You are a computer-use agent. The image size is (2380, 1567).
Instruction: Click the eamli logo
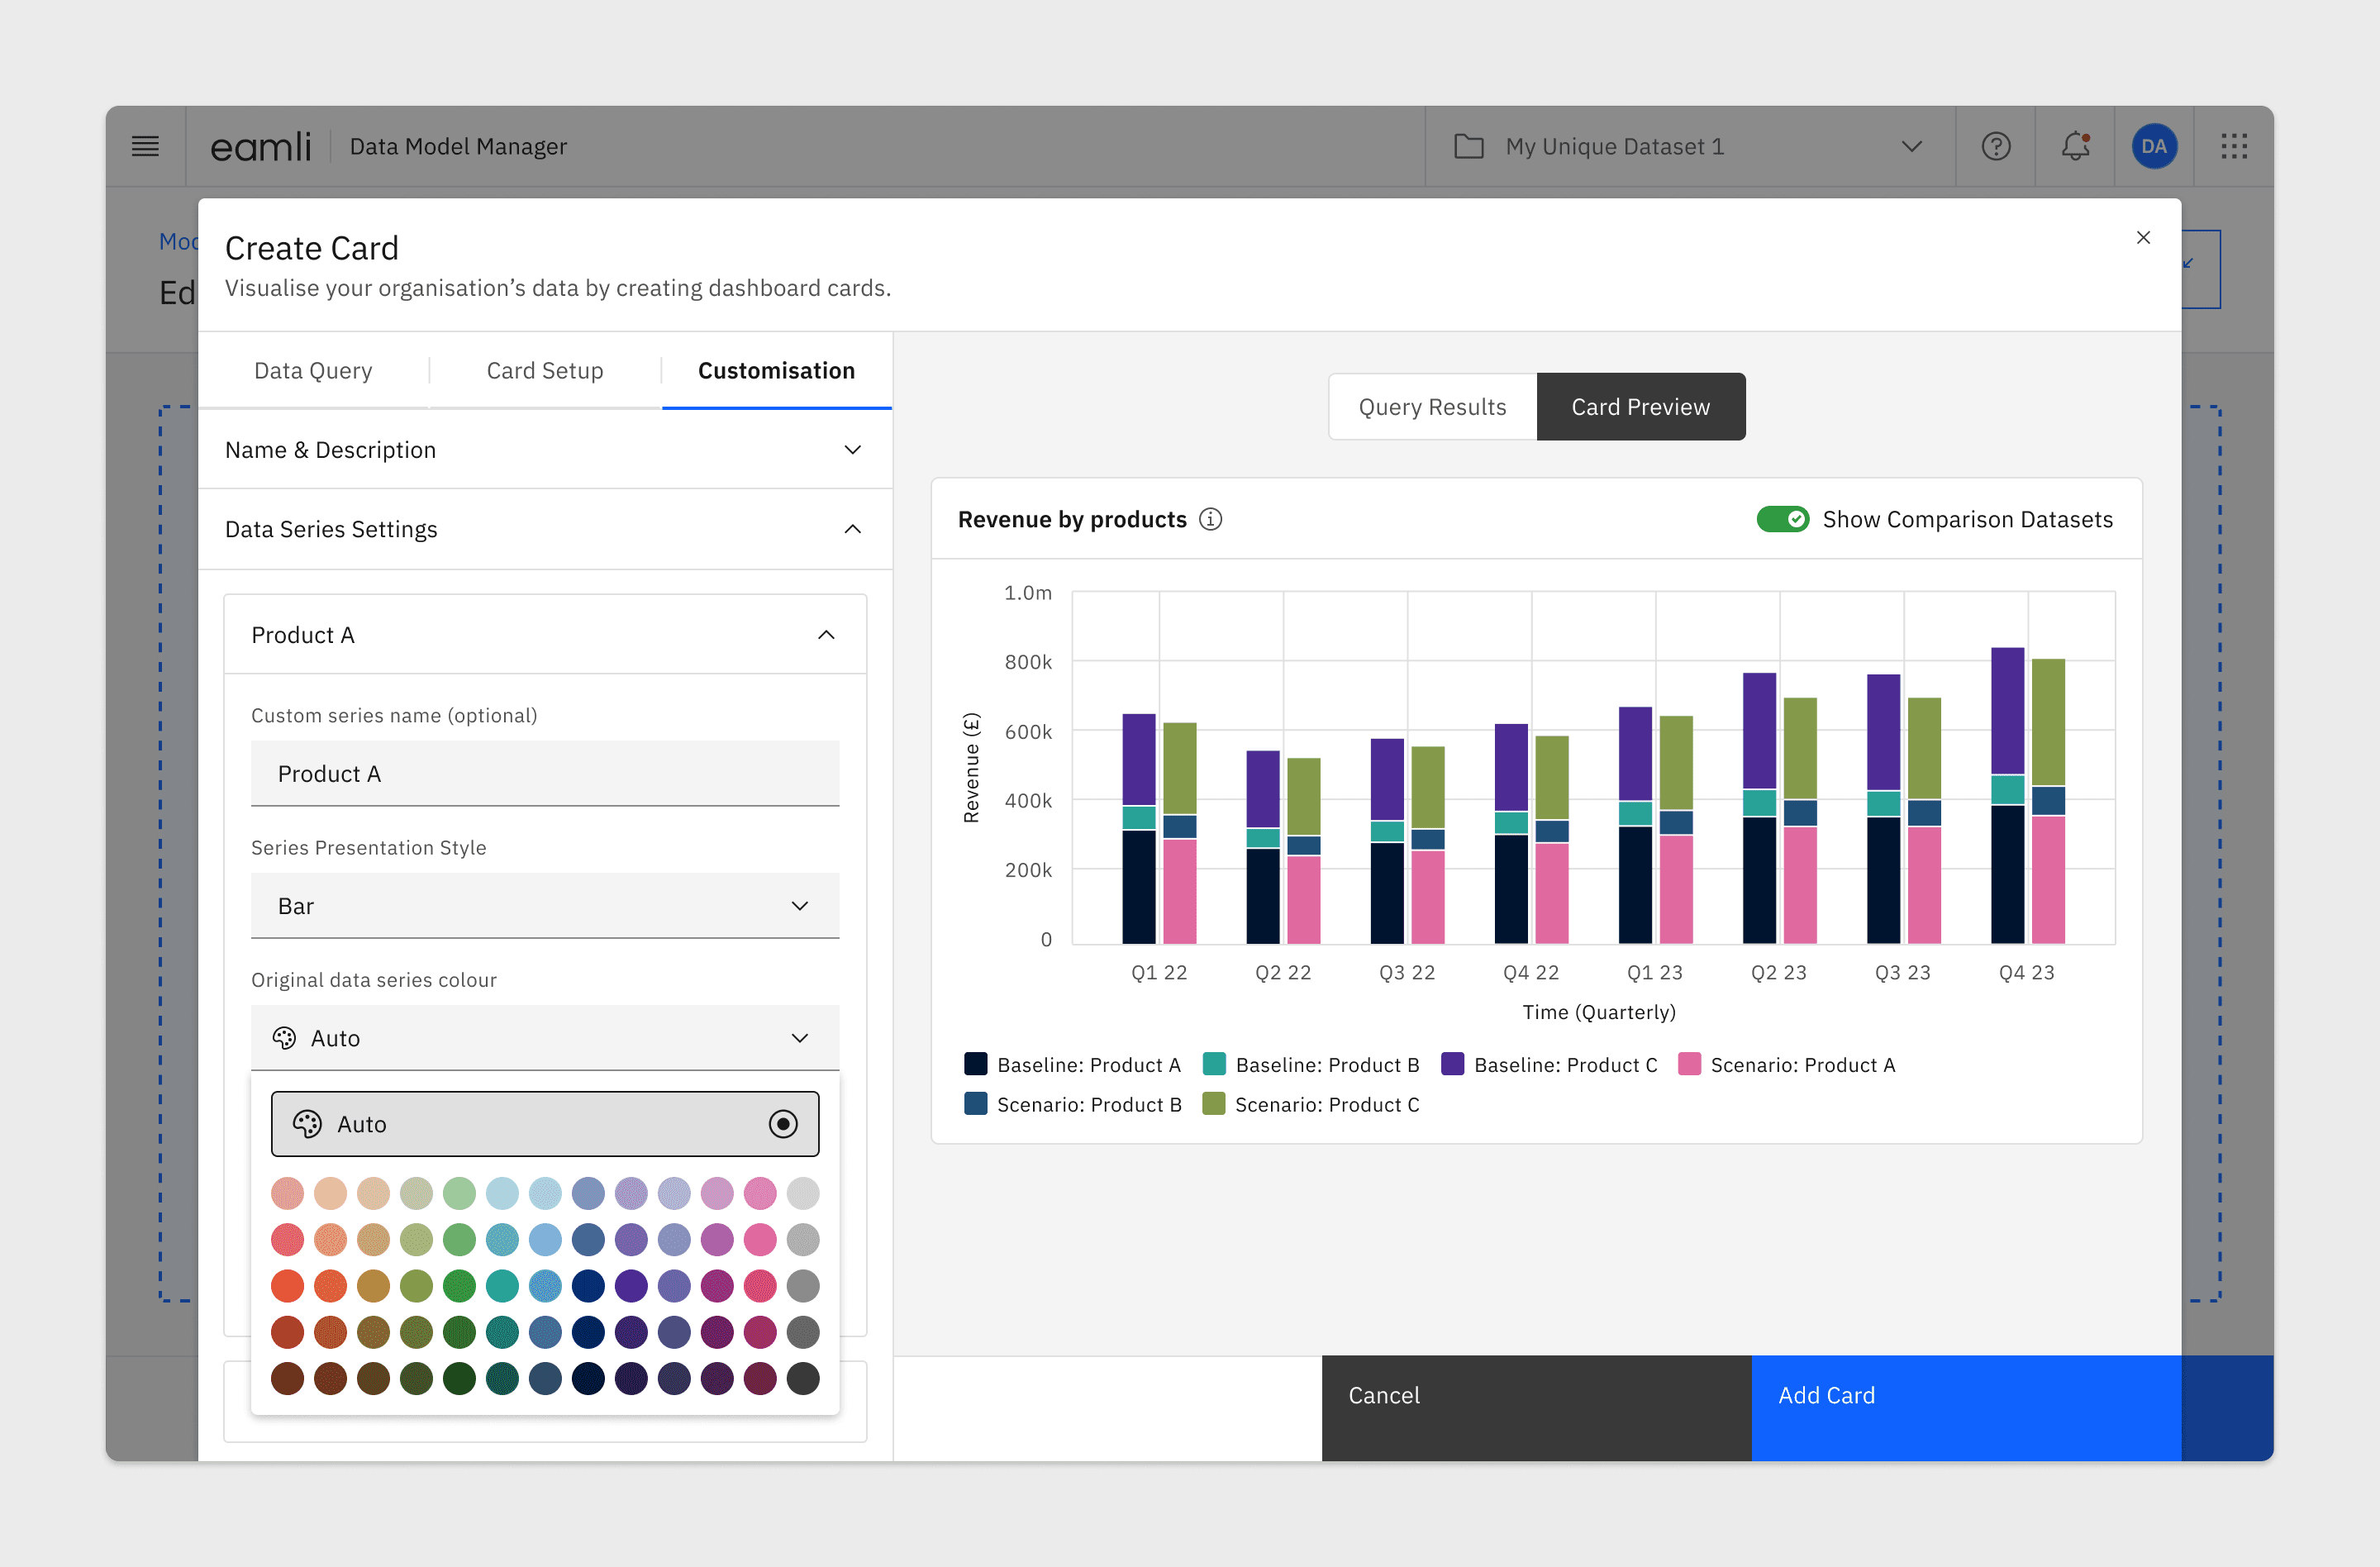(261, 146)
